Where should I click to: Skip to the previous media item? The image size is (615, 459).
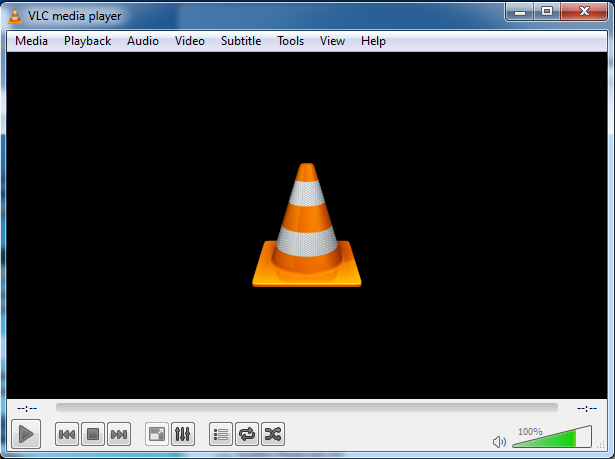(67, 434)
